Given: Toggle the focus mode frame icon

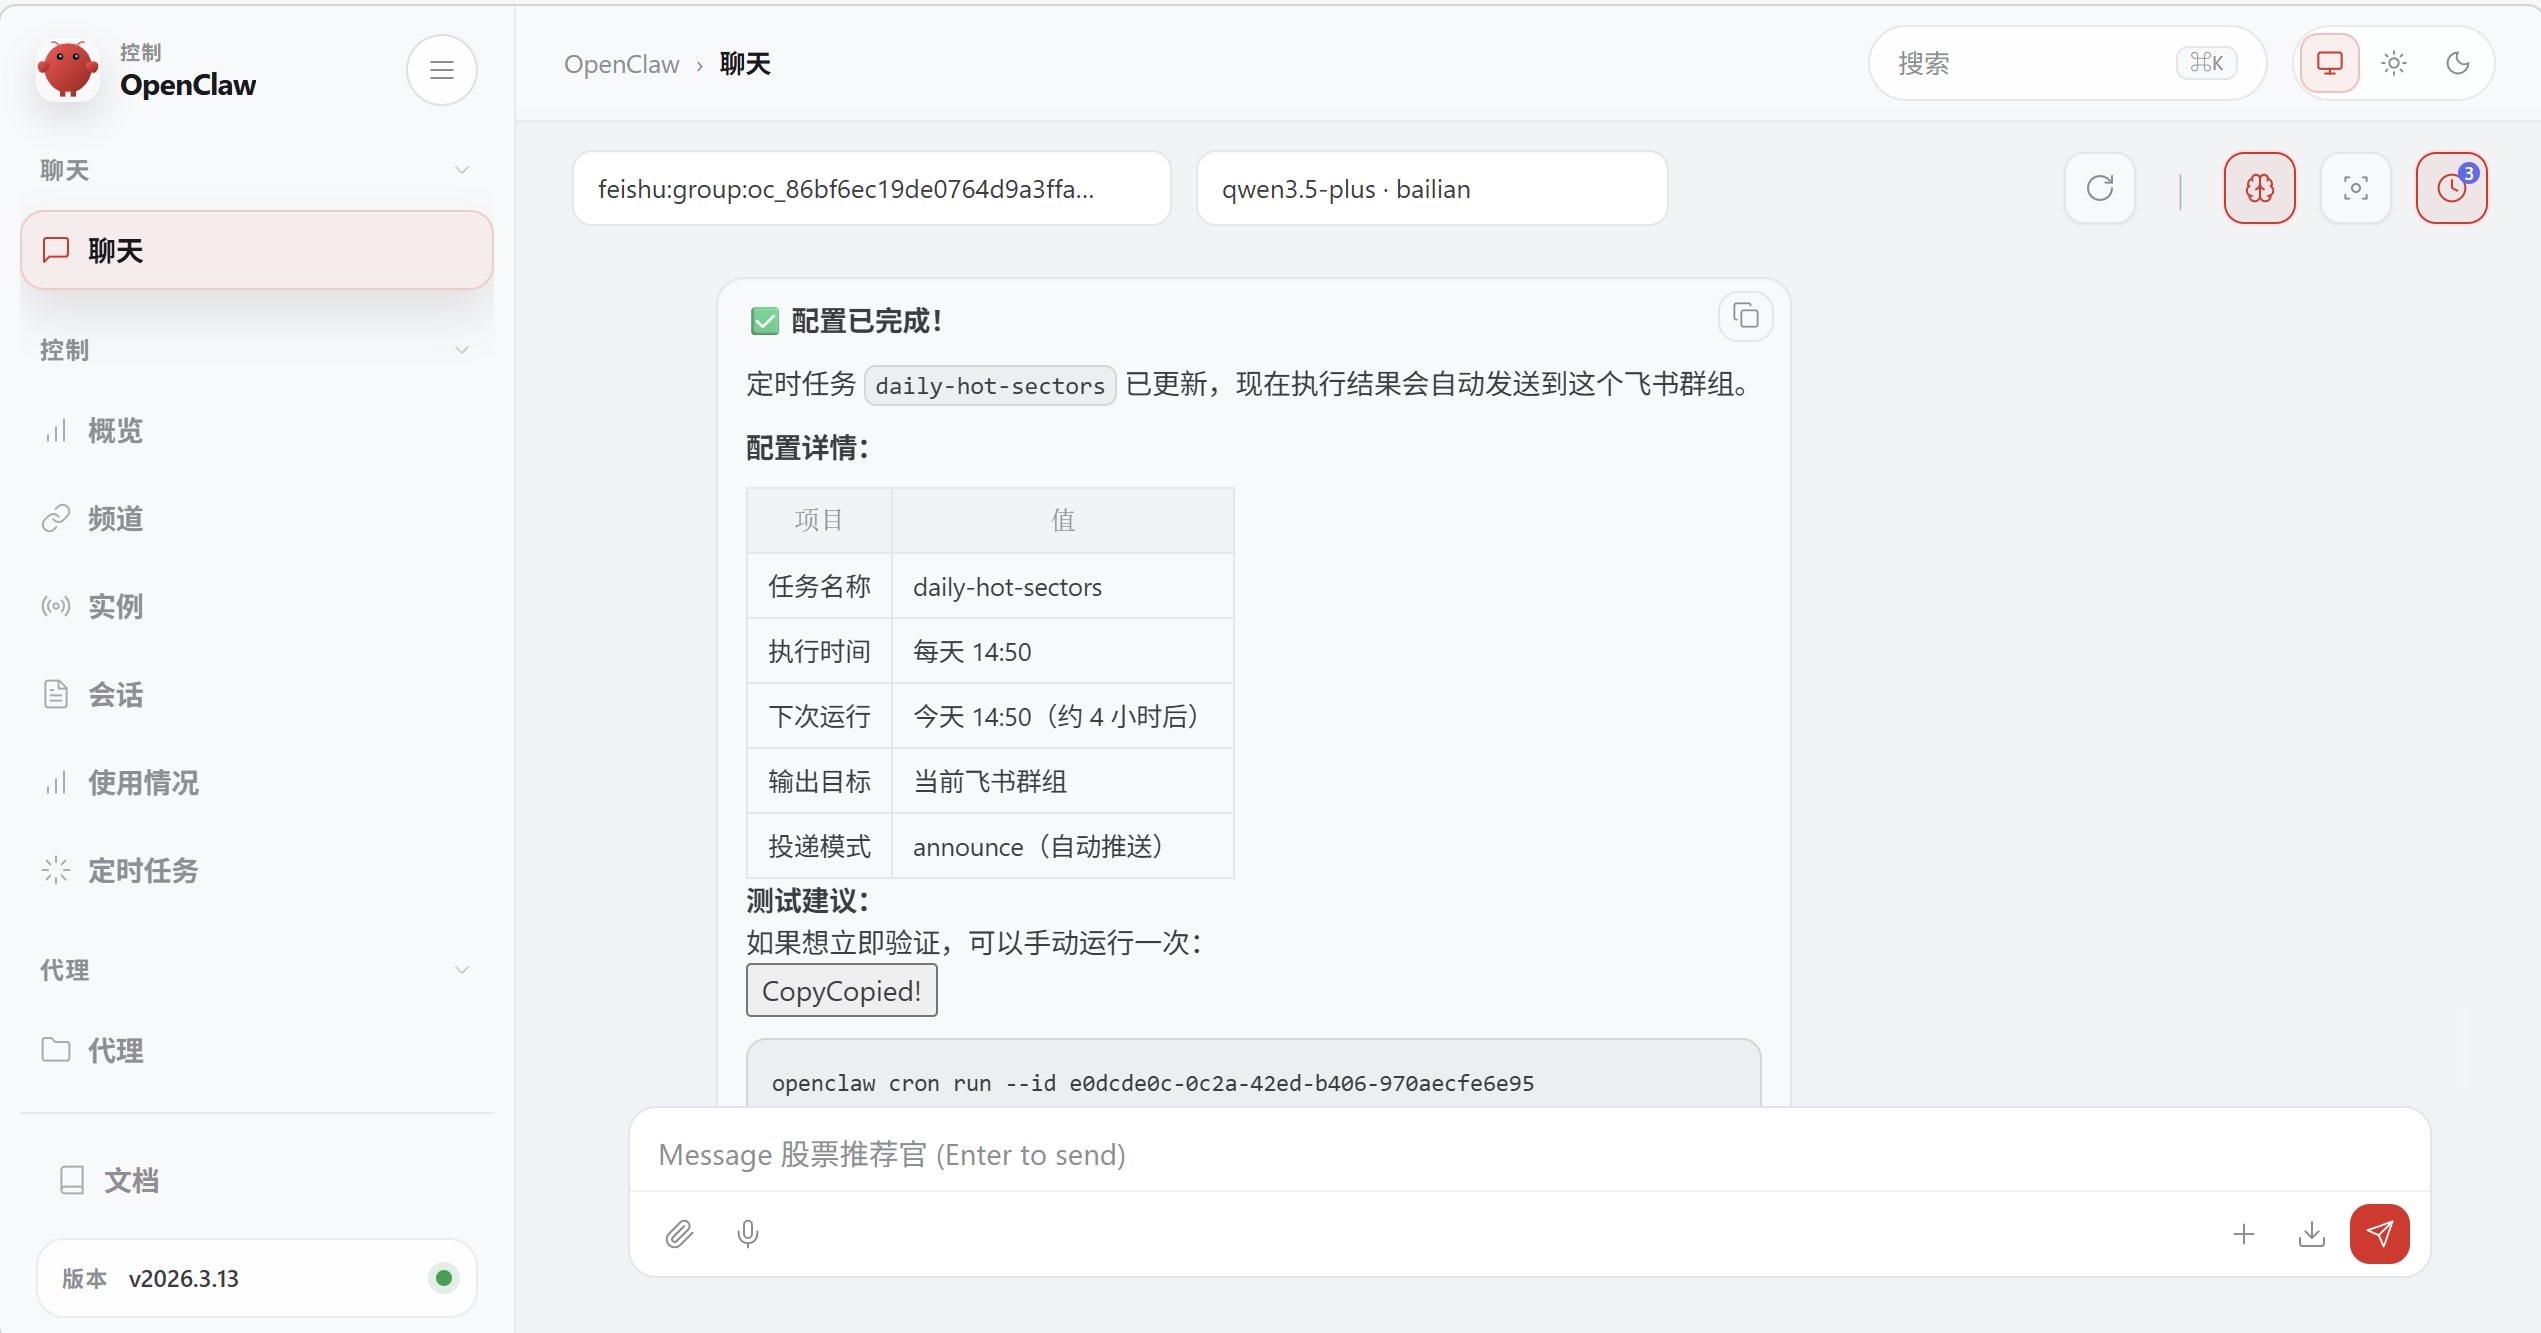Looking at the screenshot, I should [2355, 188].
